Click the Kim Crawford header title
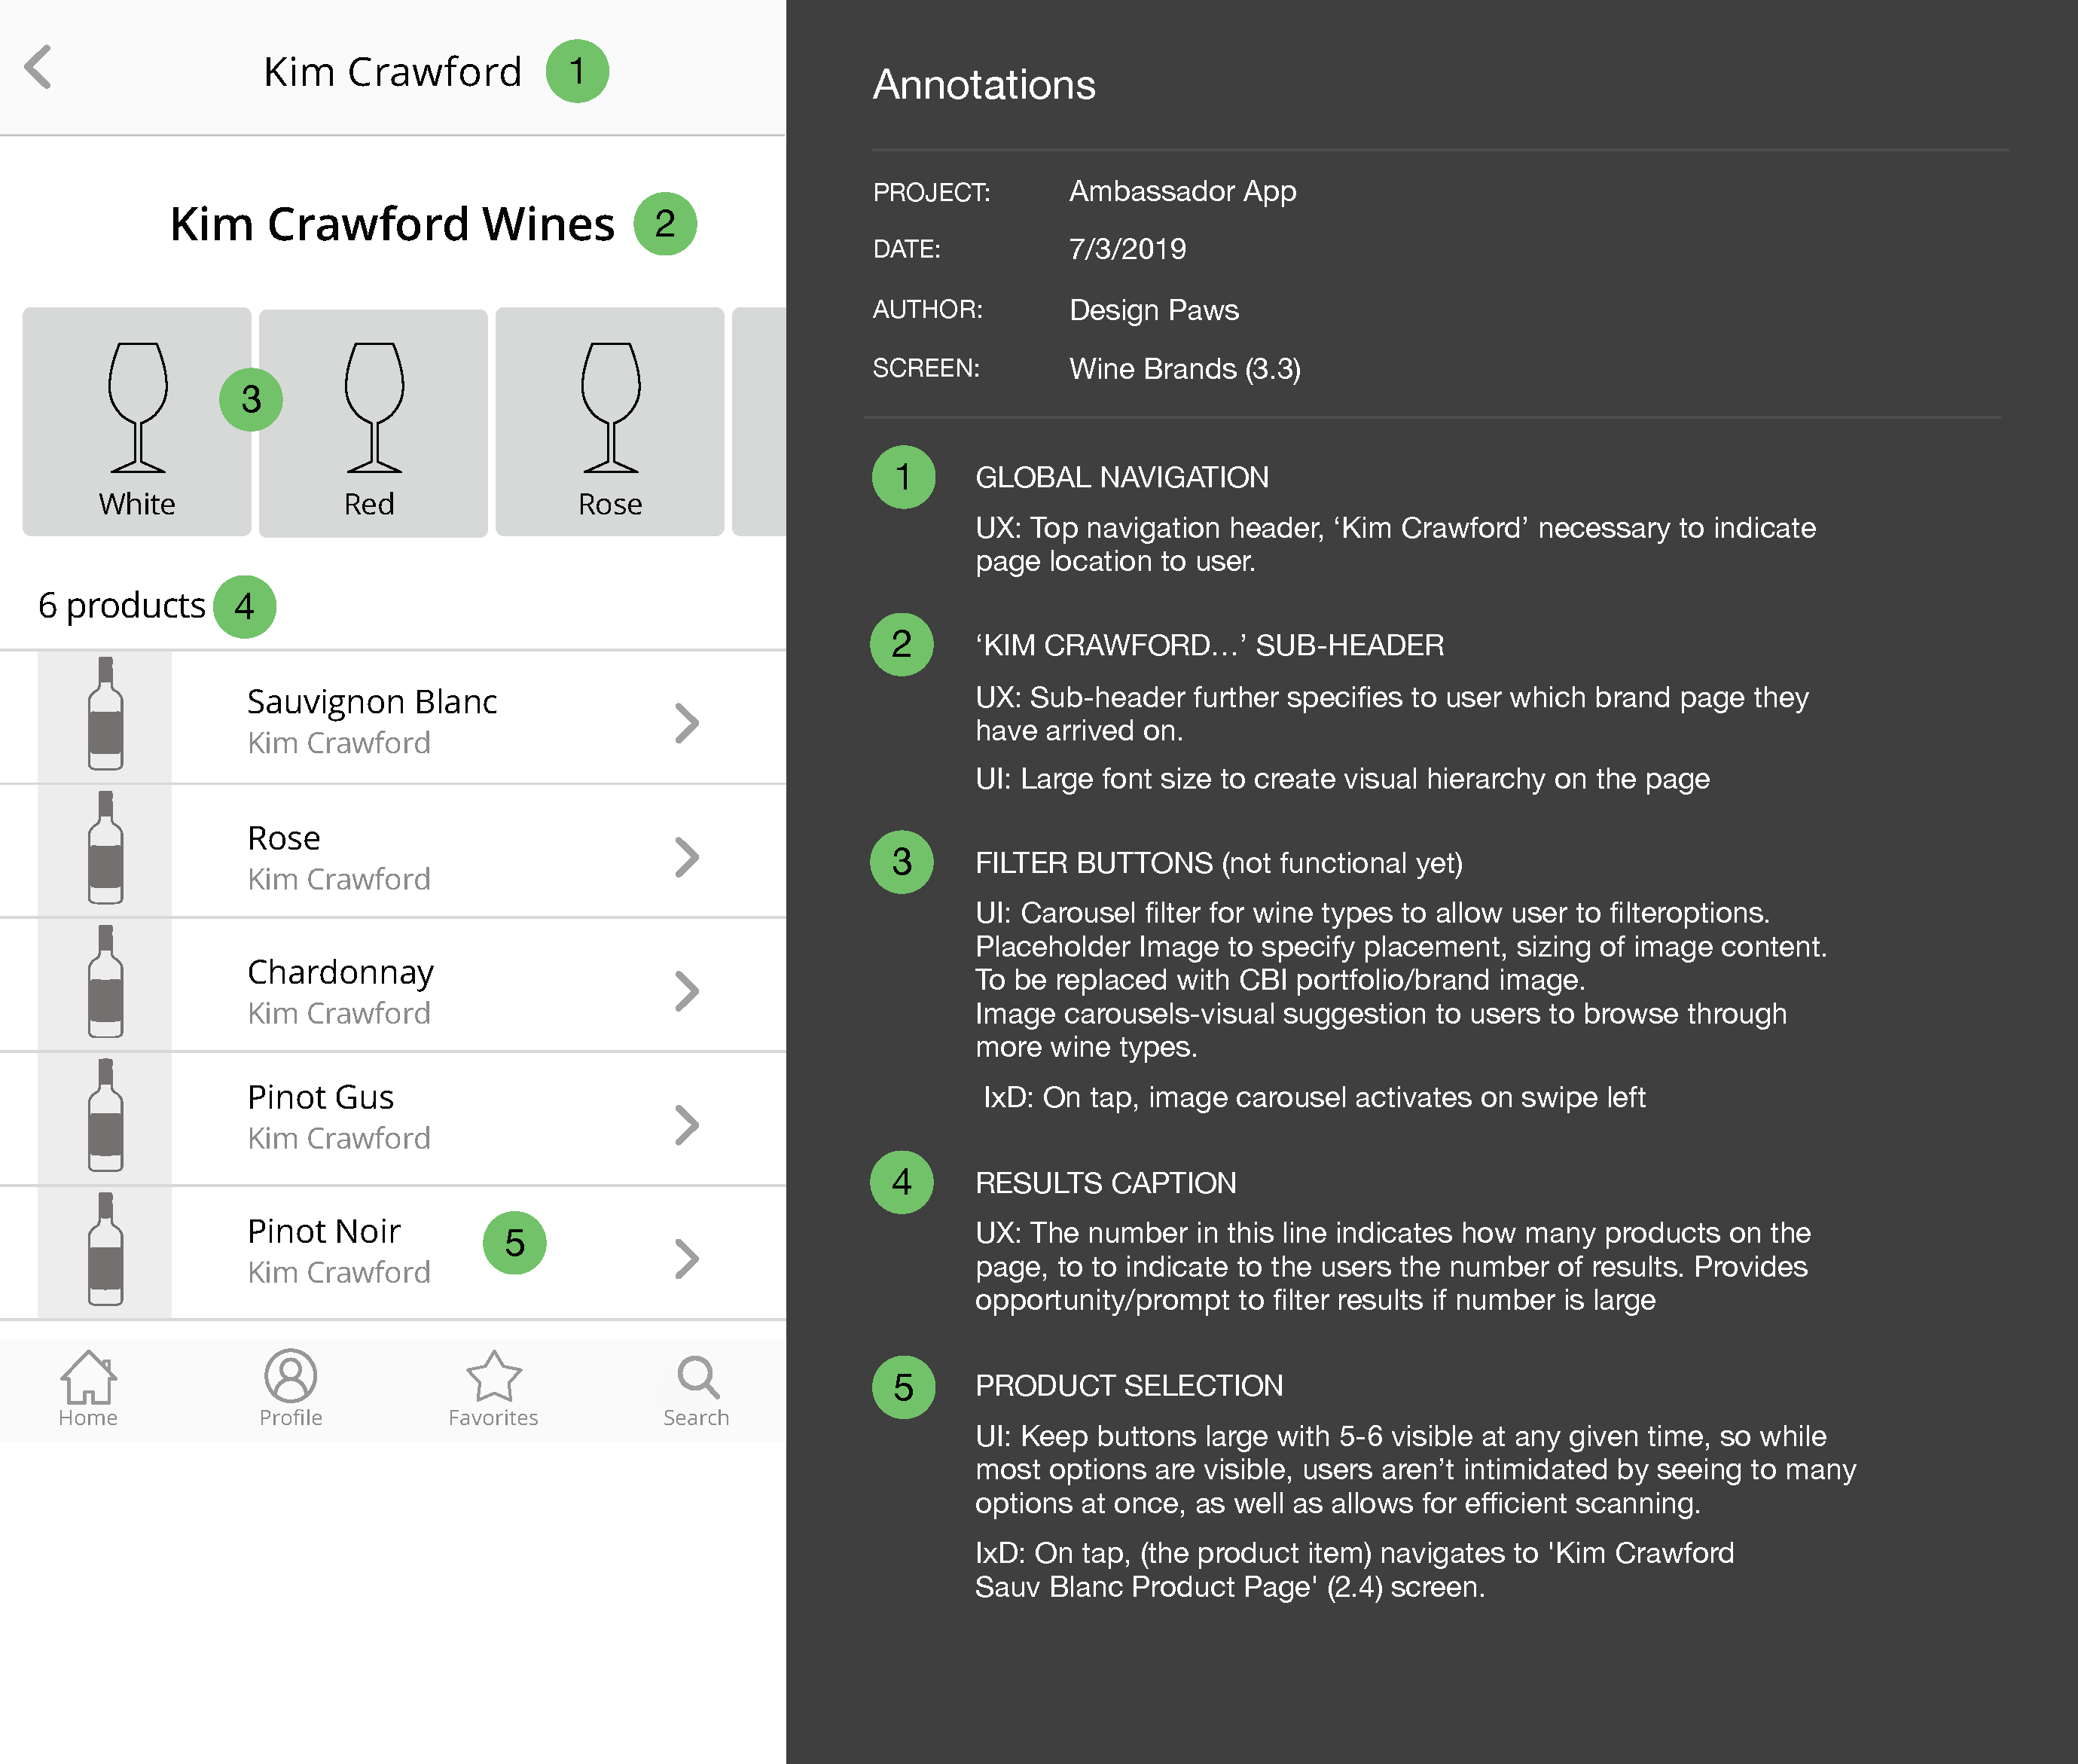 pos(392,72)
